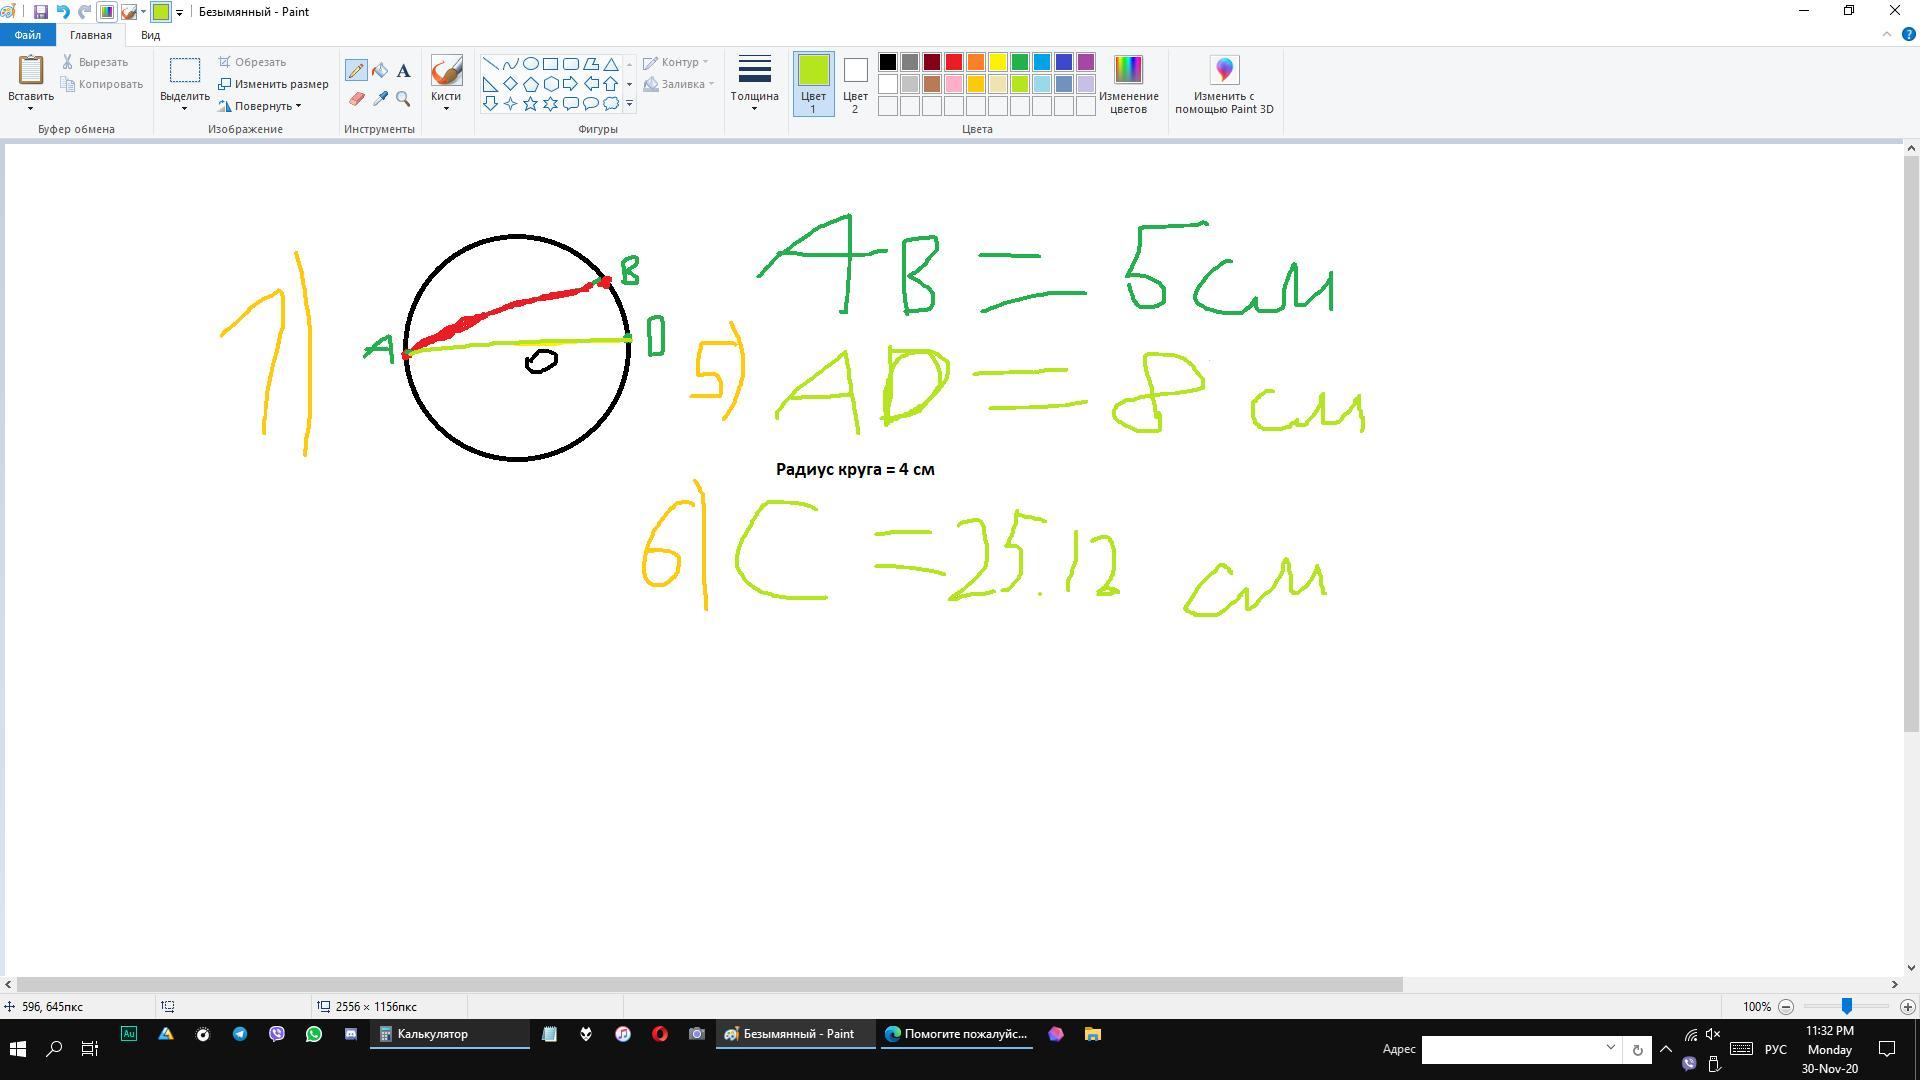
Task: Pick the purple color swatch
Action: [1086, 62]
